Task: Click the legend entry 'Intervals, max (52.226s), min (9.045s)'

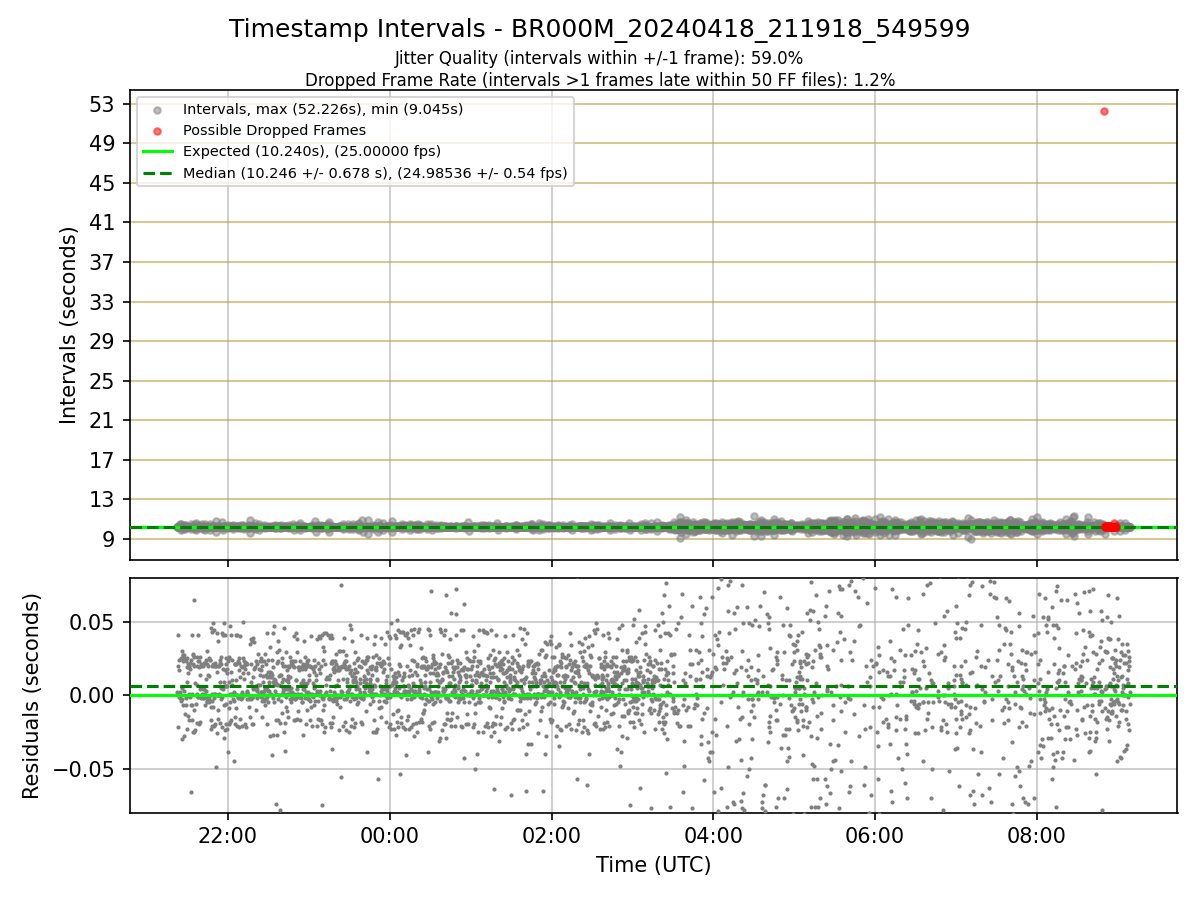Action: (323, 108)
